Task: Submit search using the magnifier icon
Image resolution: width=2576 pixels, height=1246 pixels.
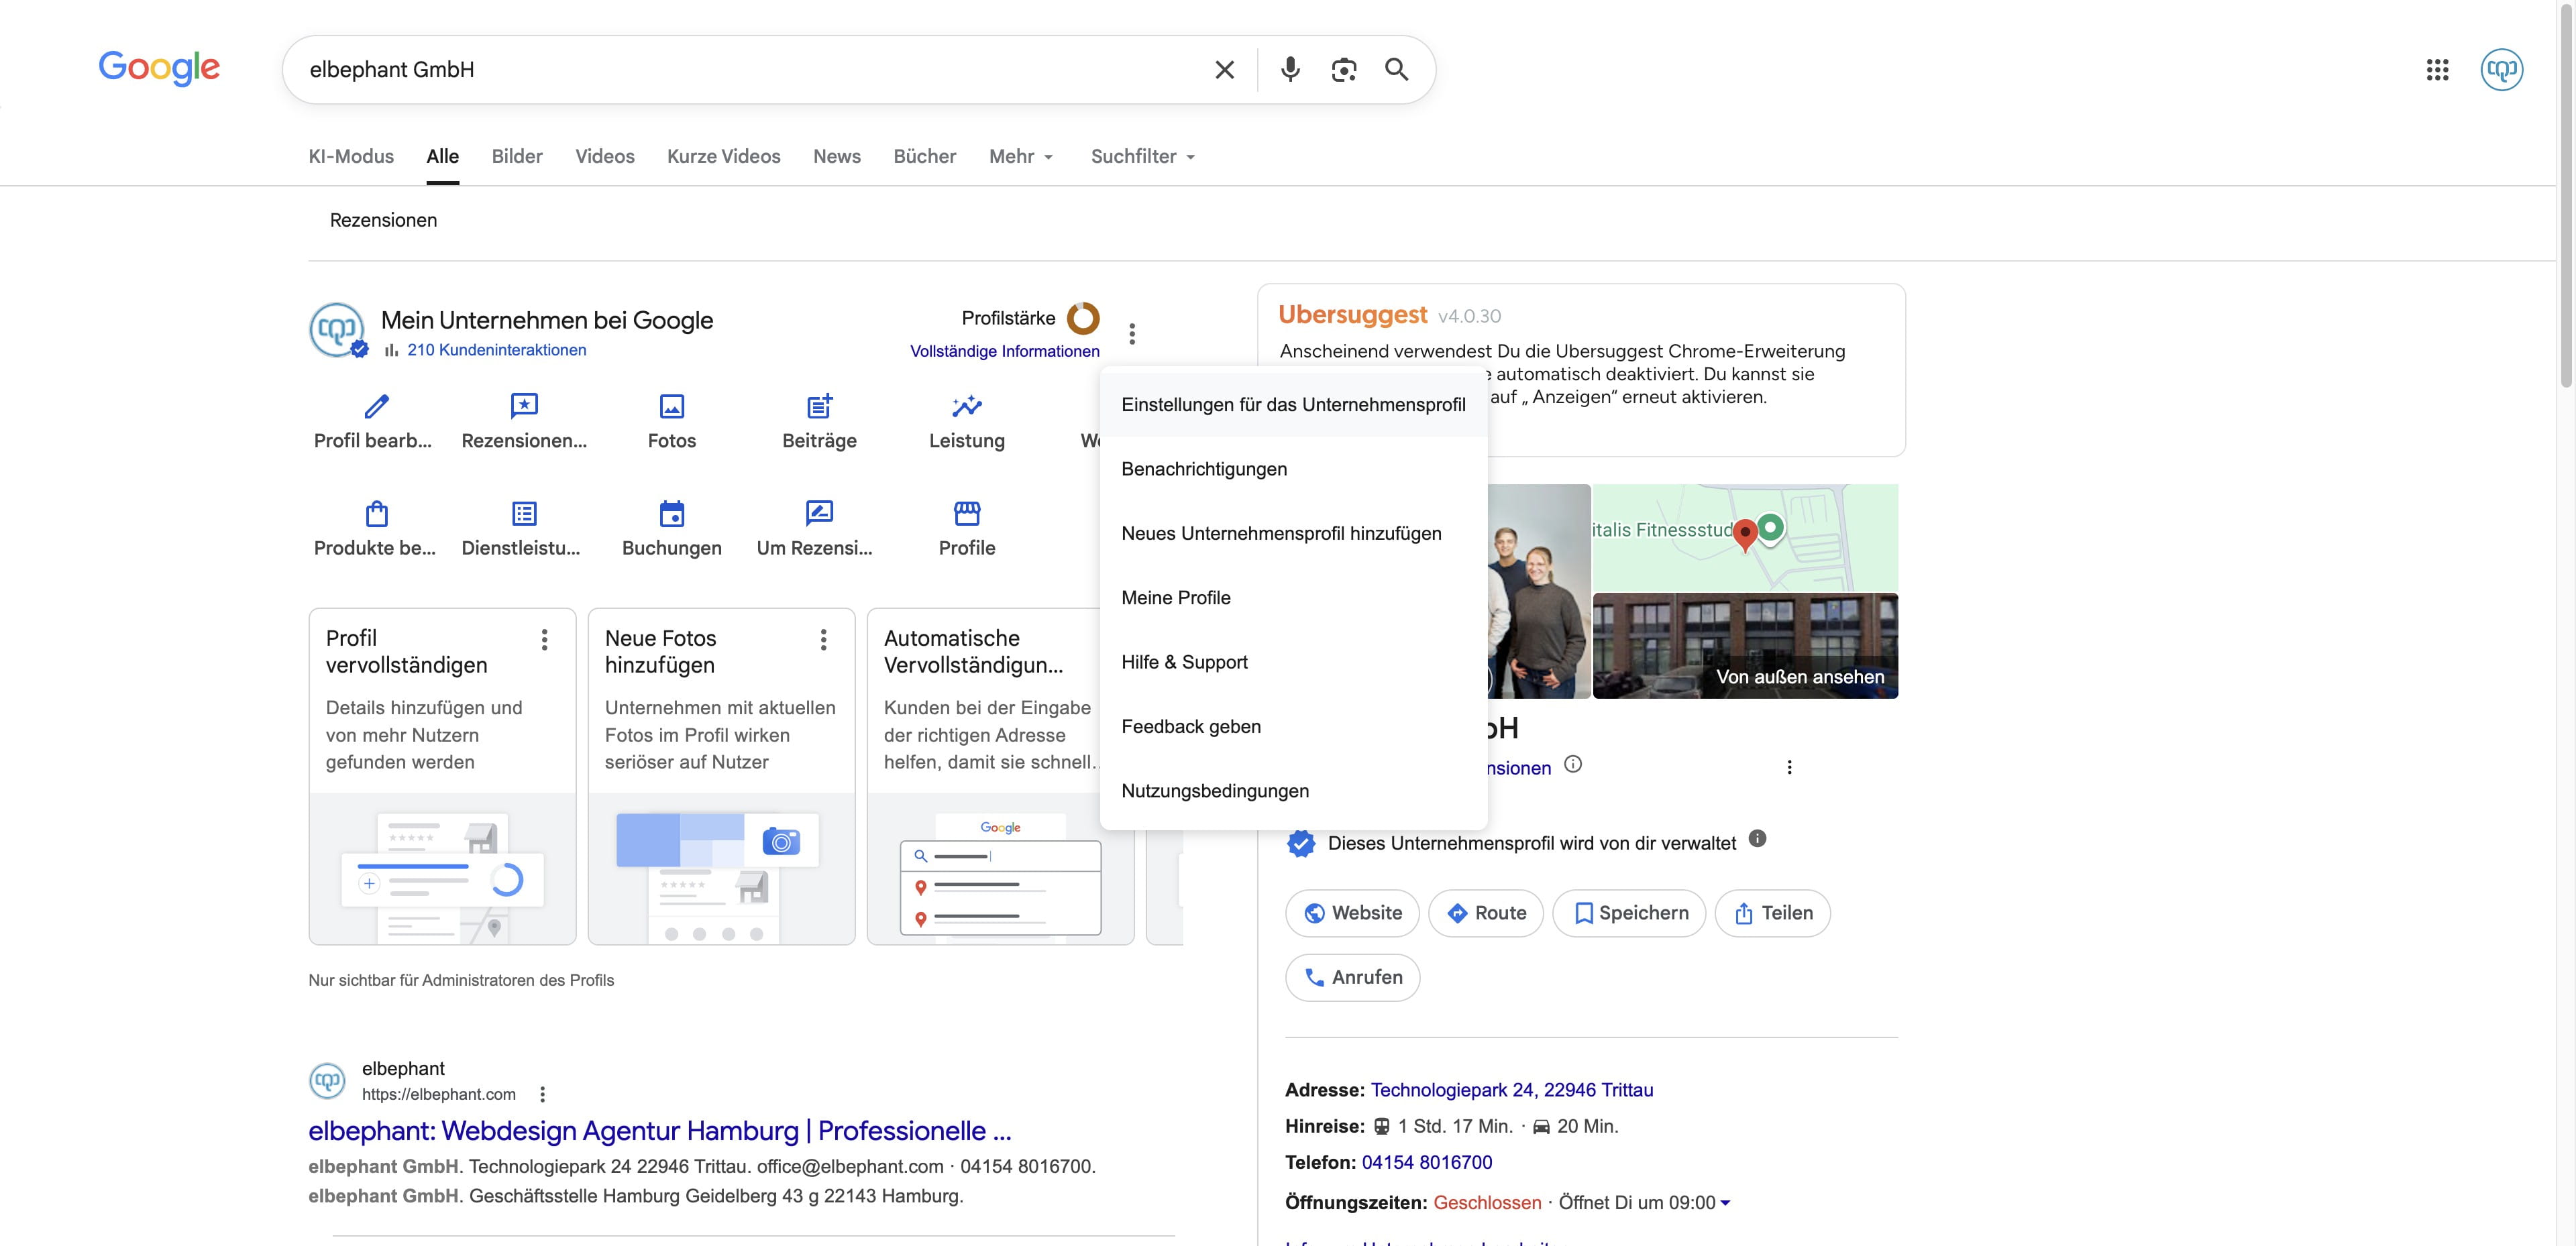Action: (x=1397, y=69)
